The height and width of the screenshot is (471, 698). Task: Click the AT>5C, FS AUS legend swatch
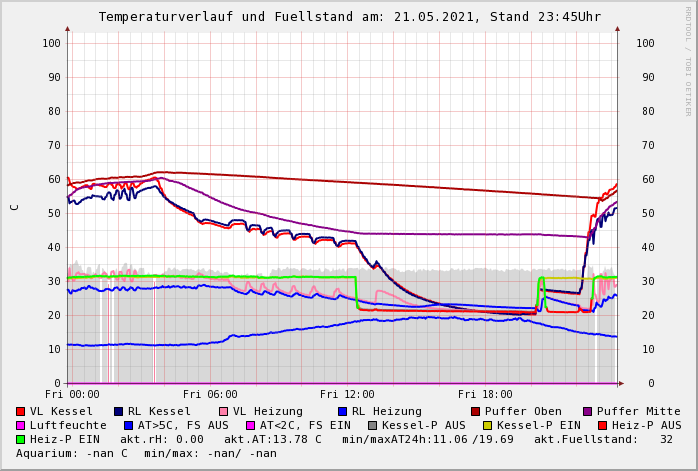(x=128, y=426)
